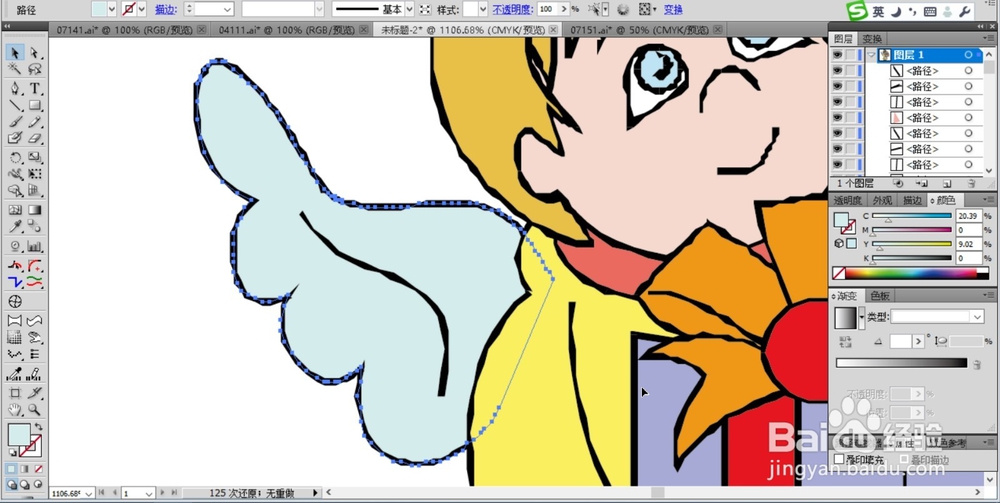Click 描边 link in control bar
The height and width of the screenshot is (503, 1000).
click(x=166, y=10)
